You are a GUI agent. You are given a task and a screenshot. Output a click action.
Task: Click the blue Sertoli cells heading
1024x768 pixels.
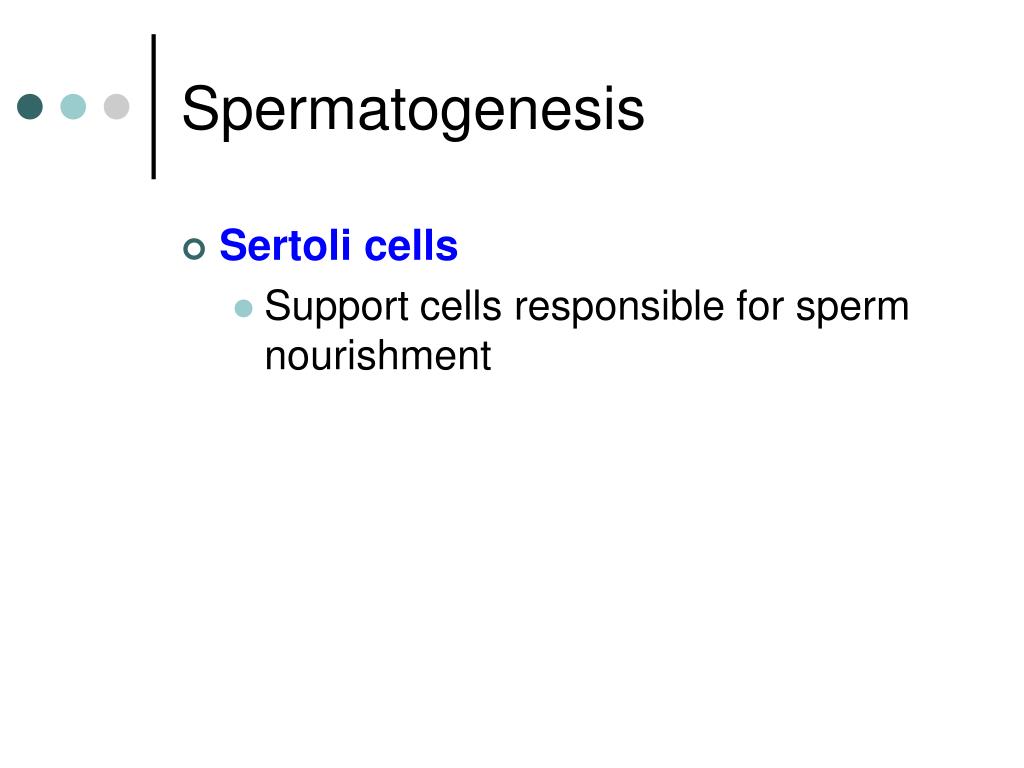click(338, 245)
